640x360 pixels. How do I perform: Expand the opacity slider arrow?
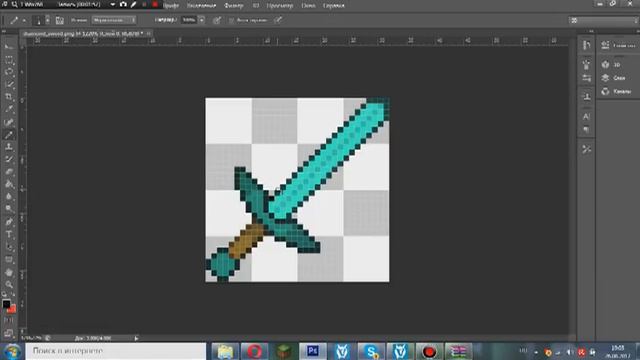(202, 20)
